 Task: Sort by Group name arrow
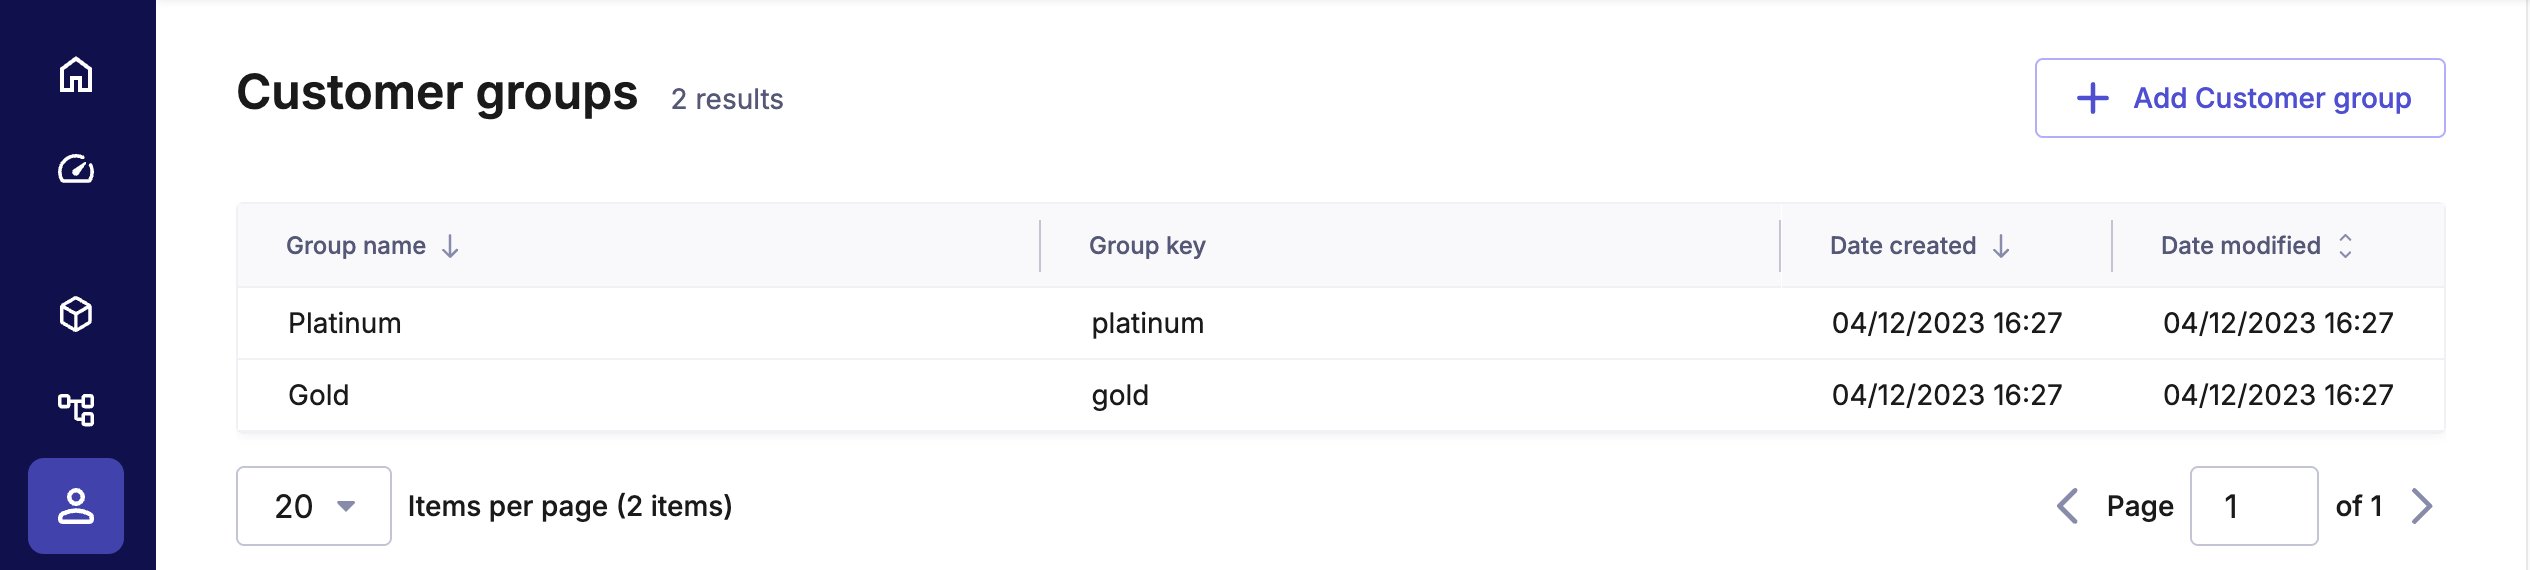pyautogui.click(x=451, y=246)
